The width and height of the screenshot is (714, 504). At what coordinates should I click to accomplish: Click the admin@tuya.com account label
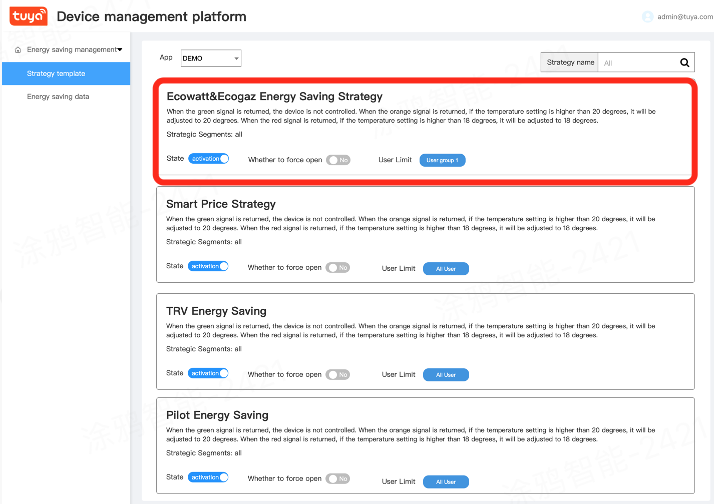pos(685,17)
